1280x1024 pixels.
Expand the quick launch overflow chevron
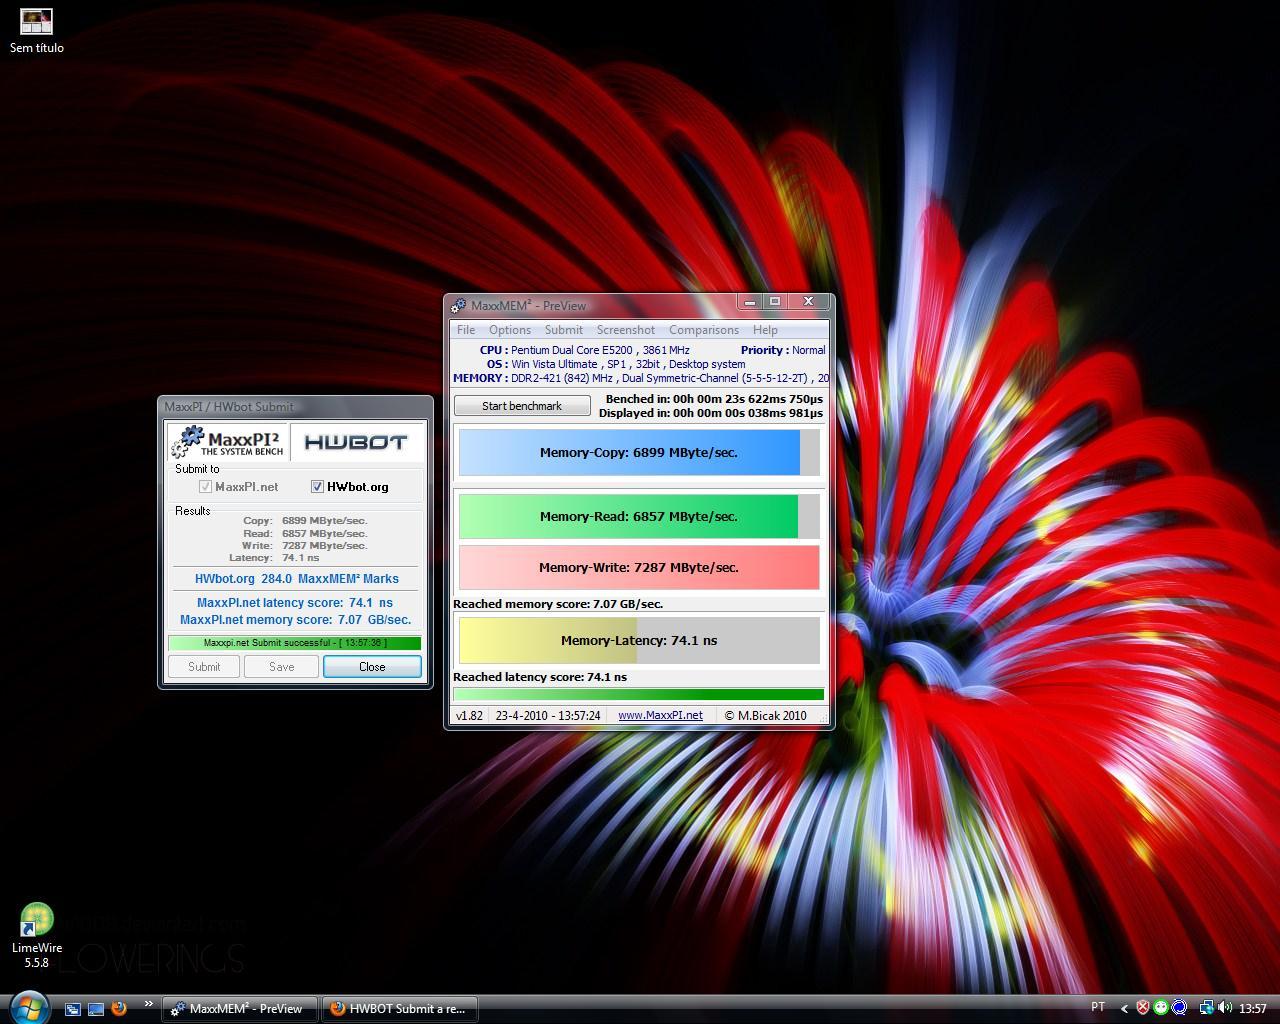coord(149,1004)
